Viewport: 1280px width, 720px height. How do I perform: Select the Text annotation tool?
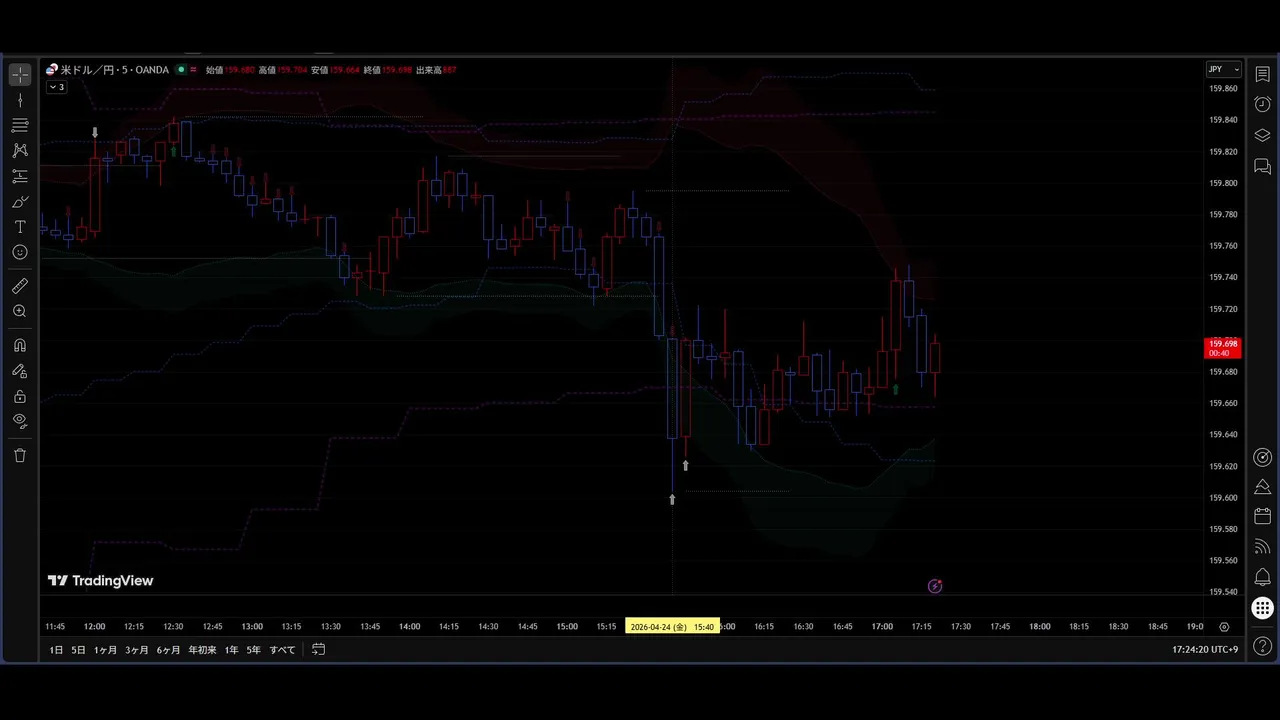pyautogui.click(x=20, y=227)
